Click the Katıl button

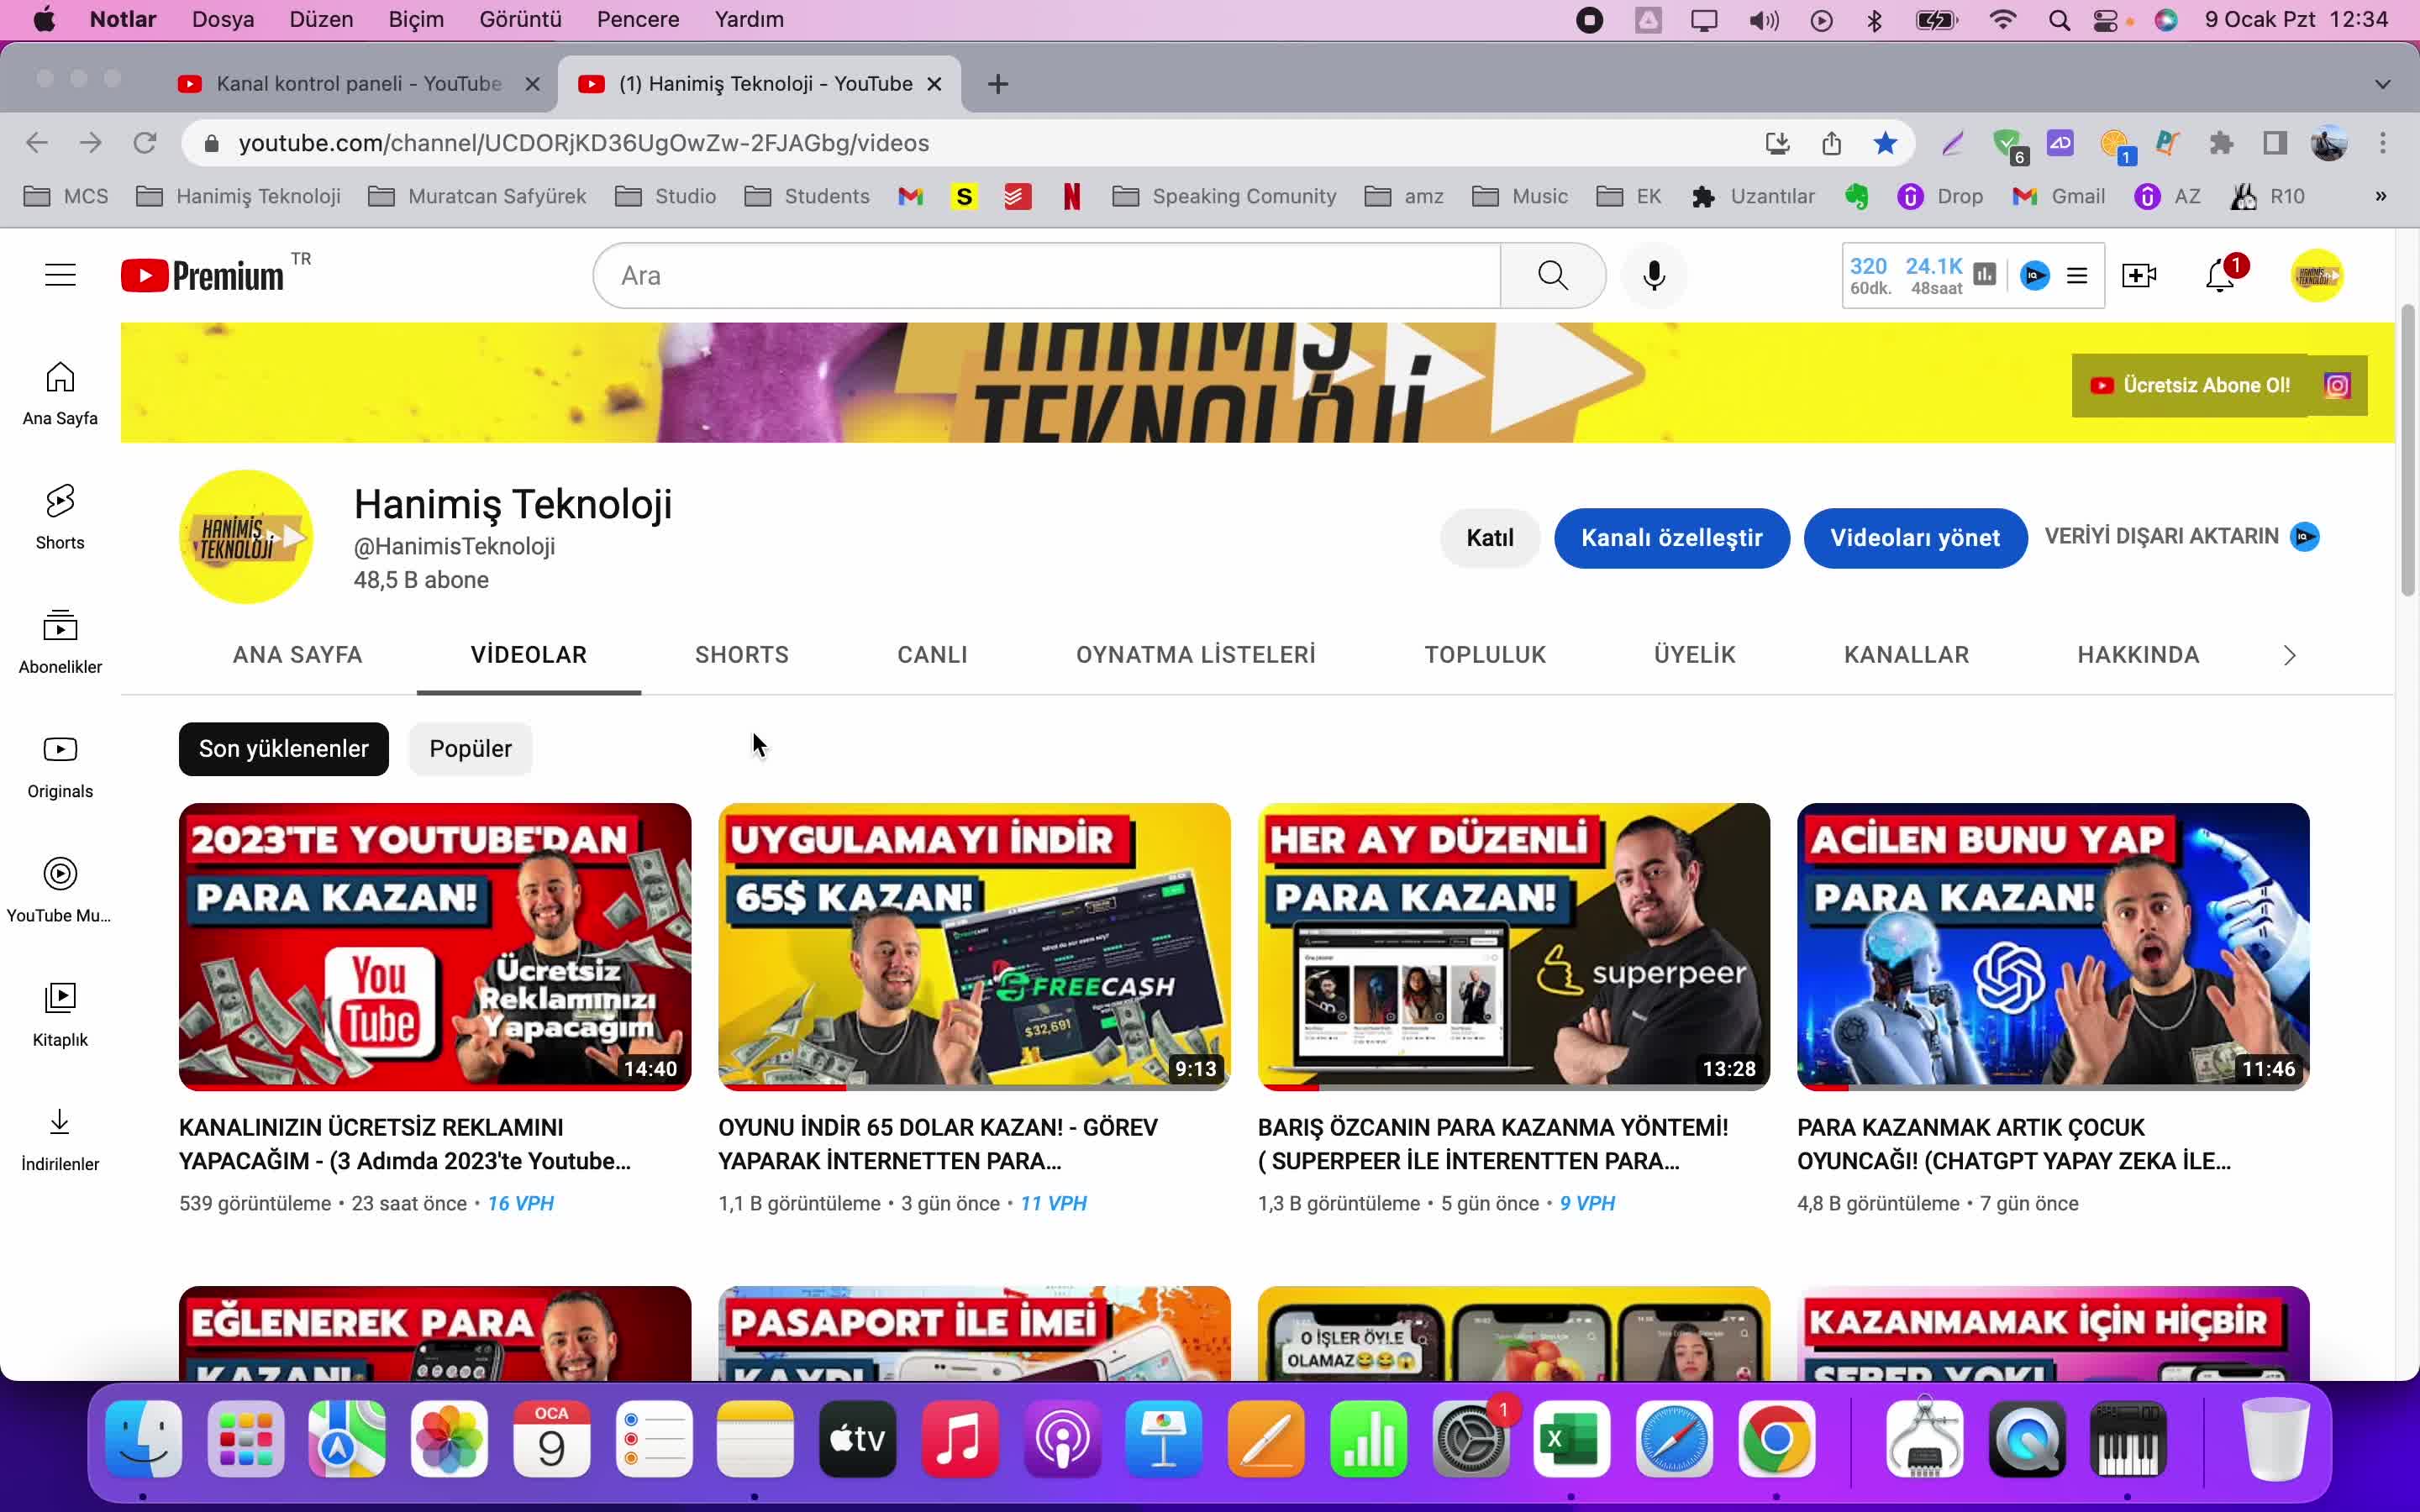(x=1490, y=538)
